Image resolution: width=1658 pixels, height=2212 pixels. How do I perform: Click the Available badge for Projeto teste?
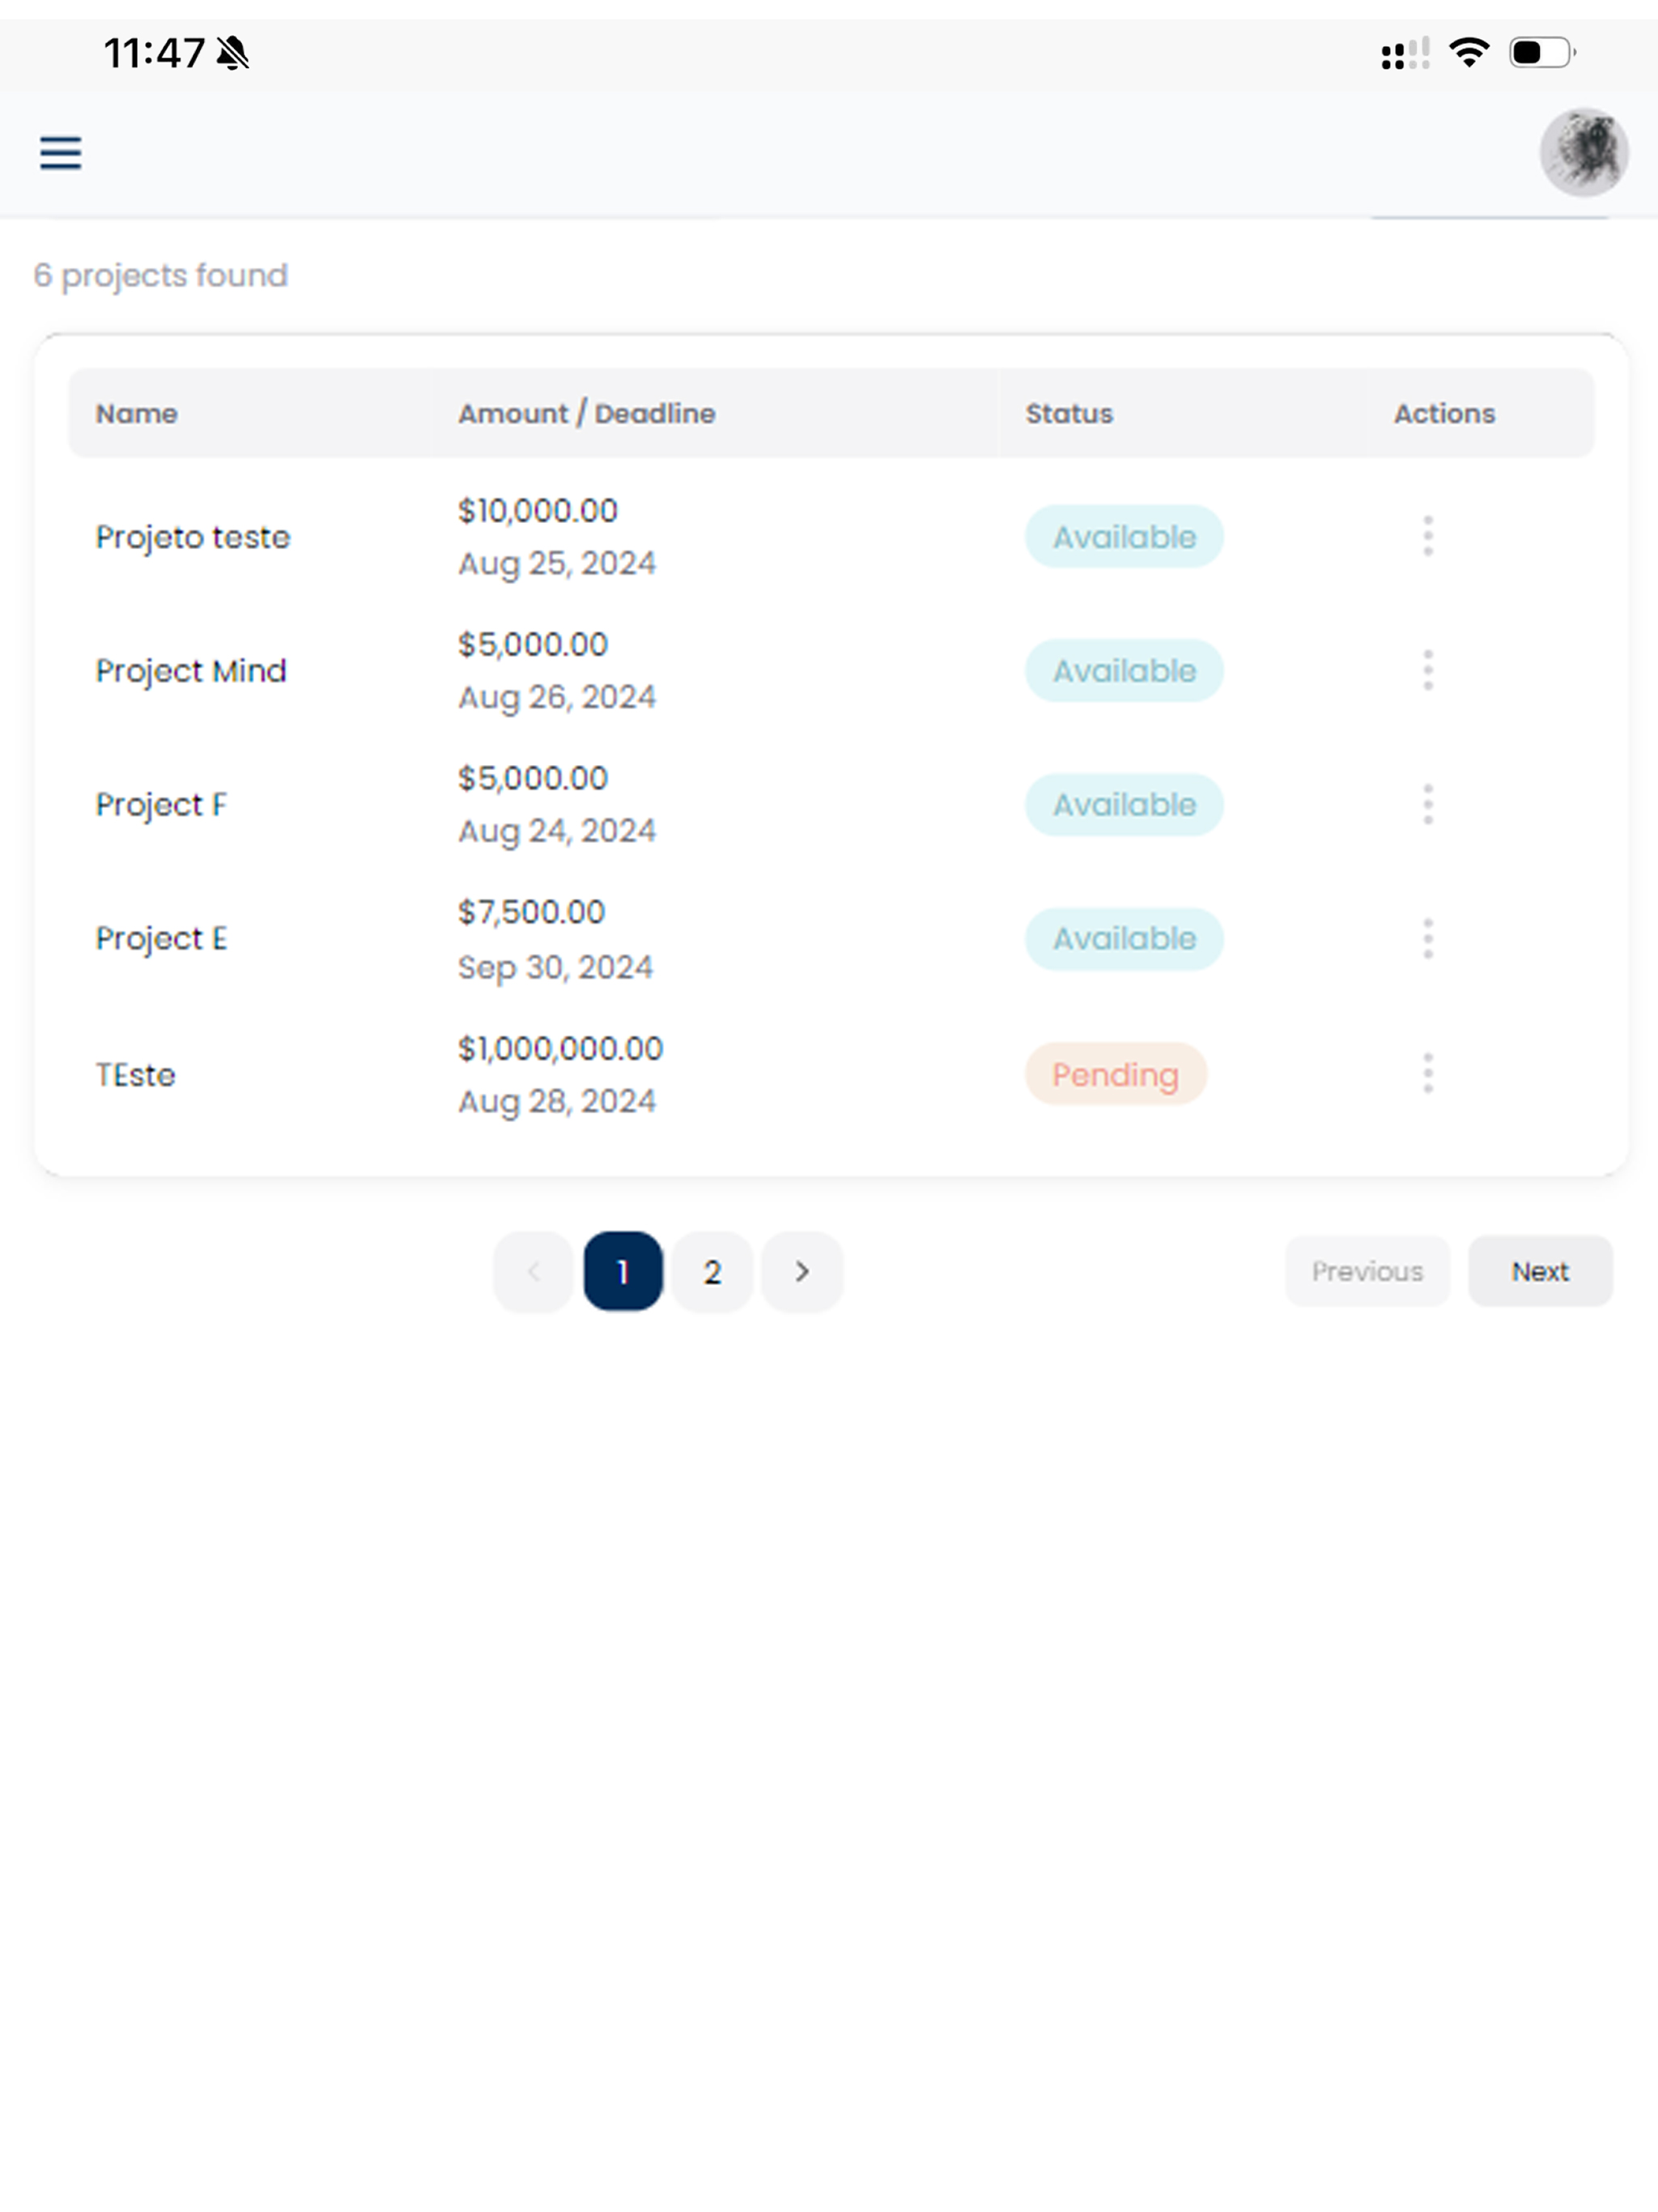coord(1124,537)
